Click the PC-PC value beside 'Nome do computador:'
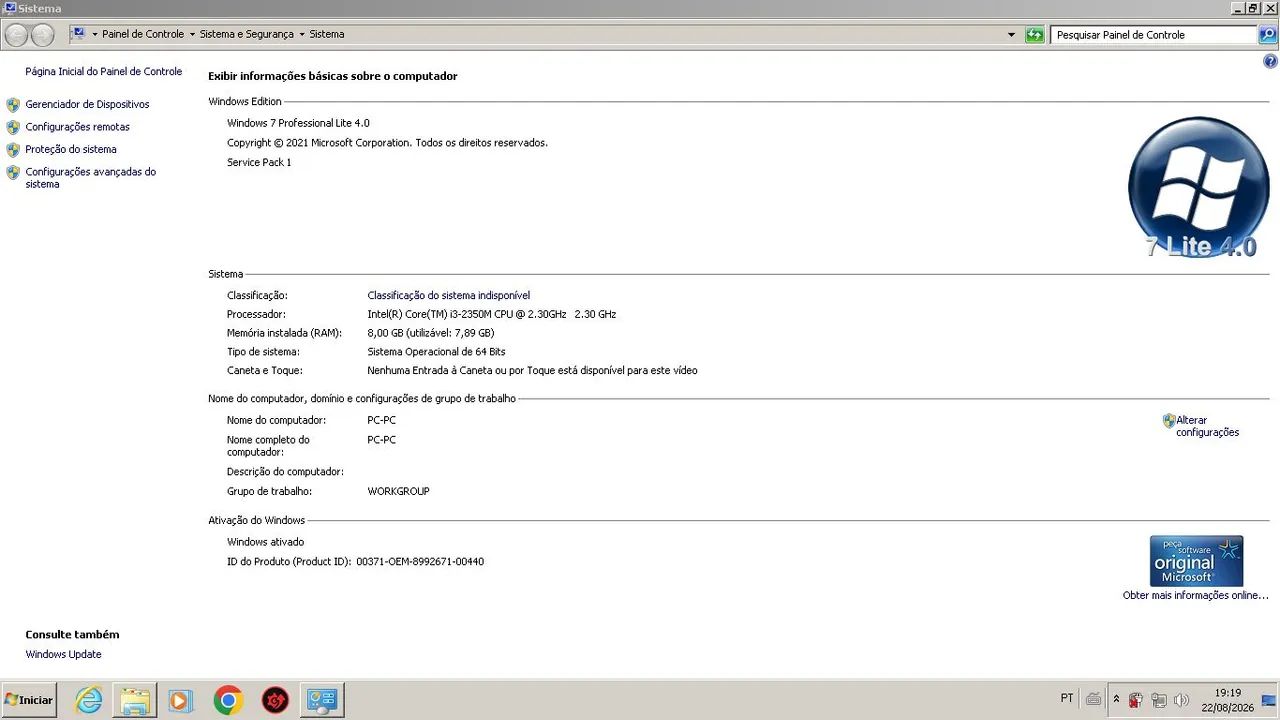 381,421
